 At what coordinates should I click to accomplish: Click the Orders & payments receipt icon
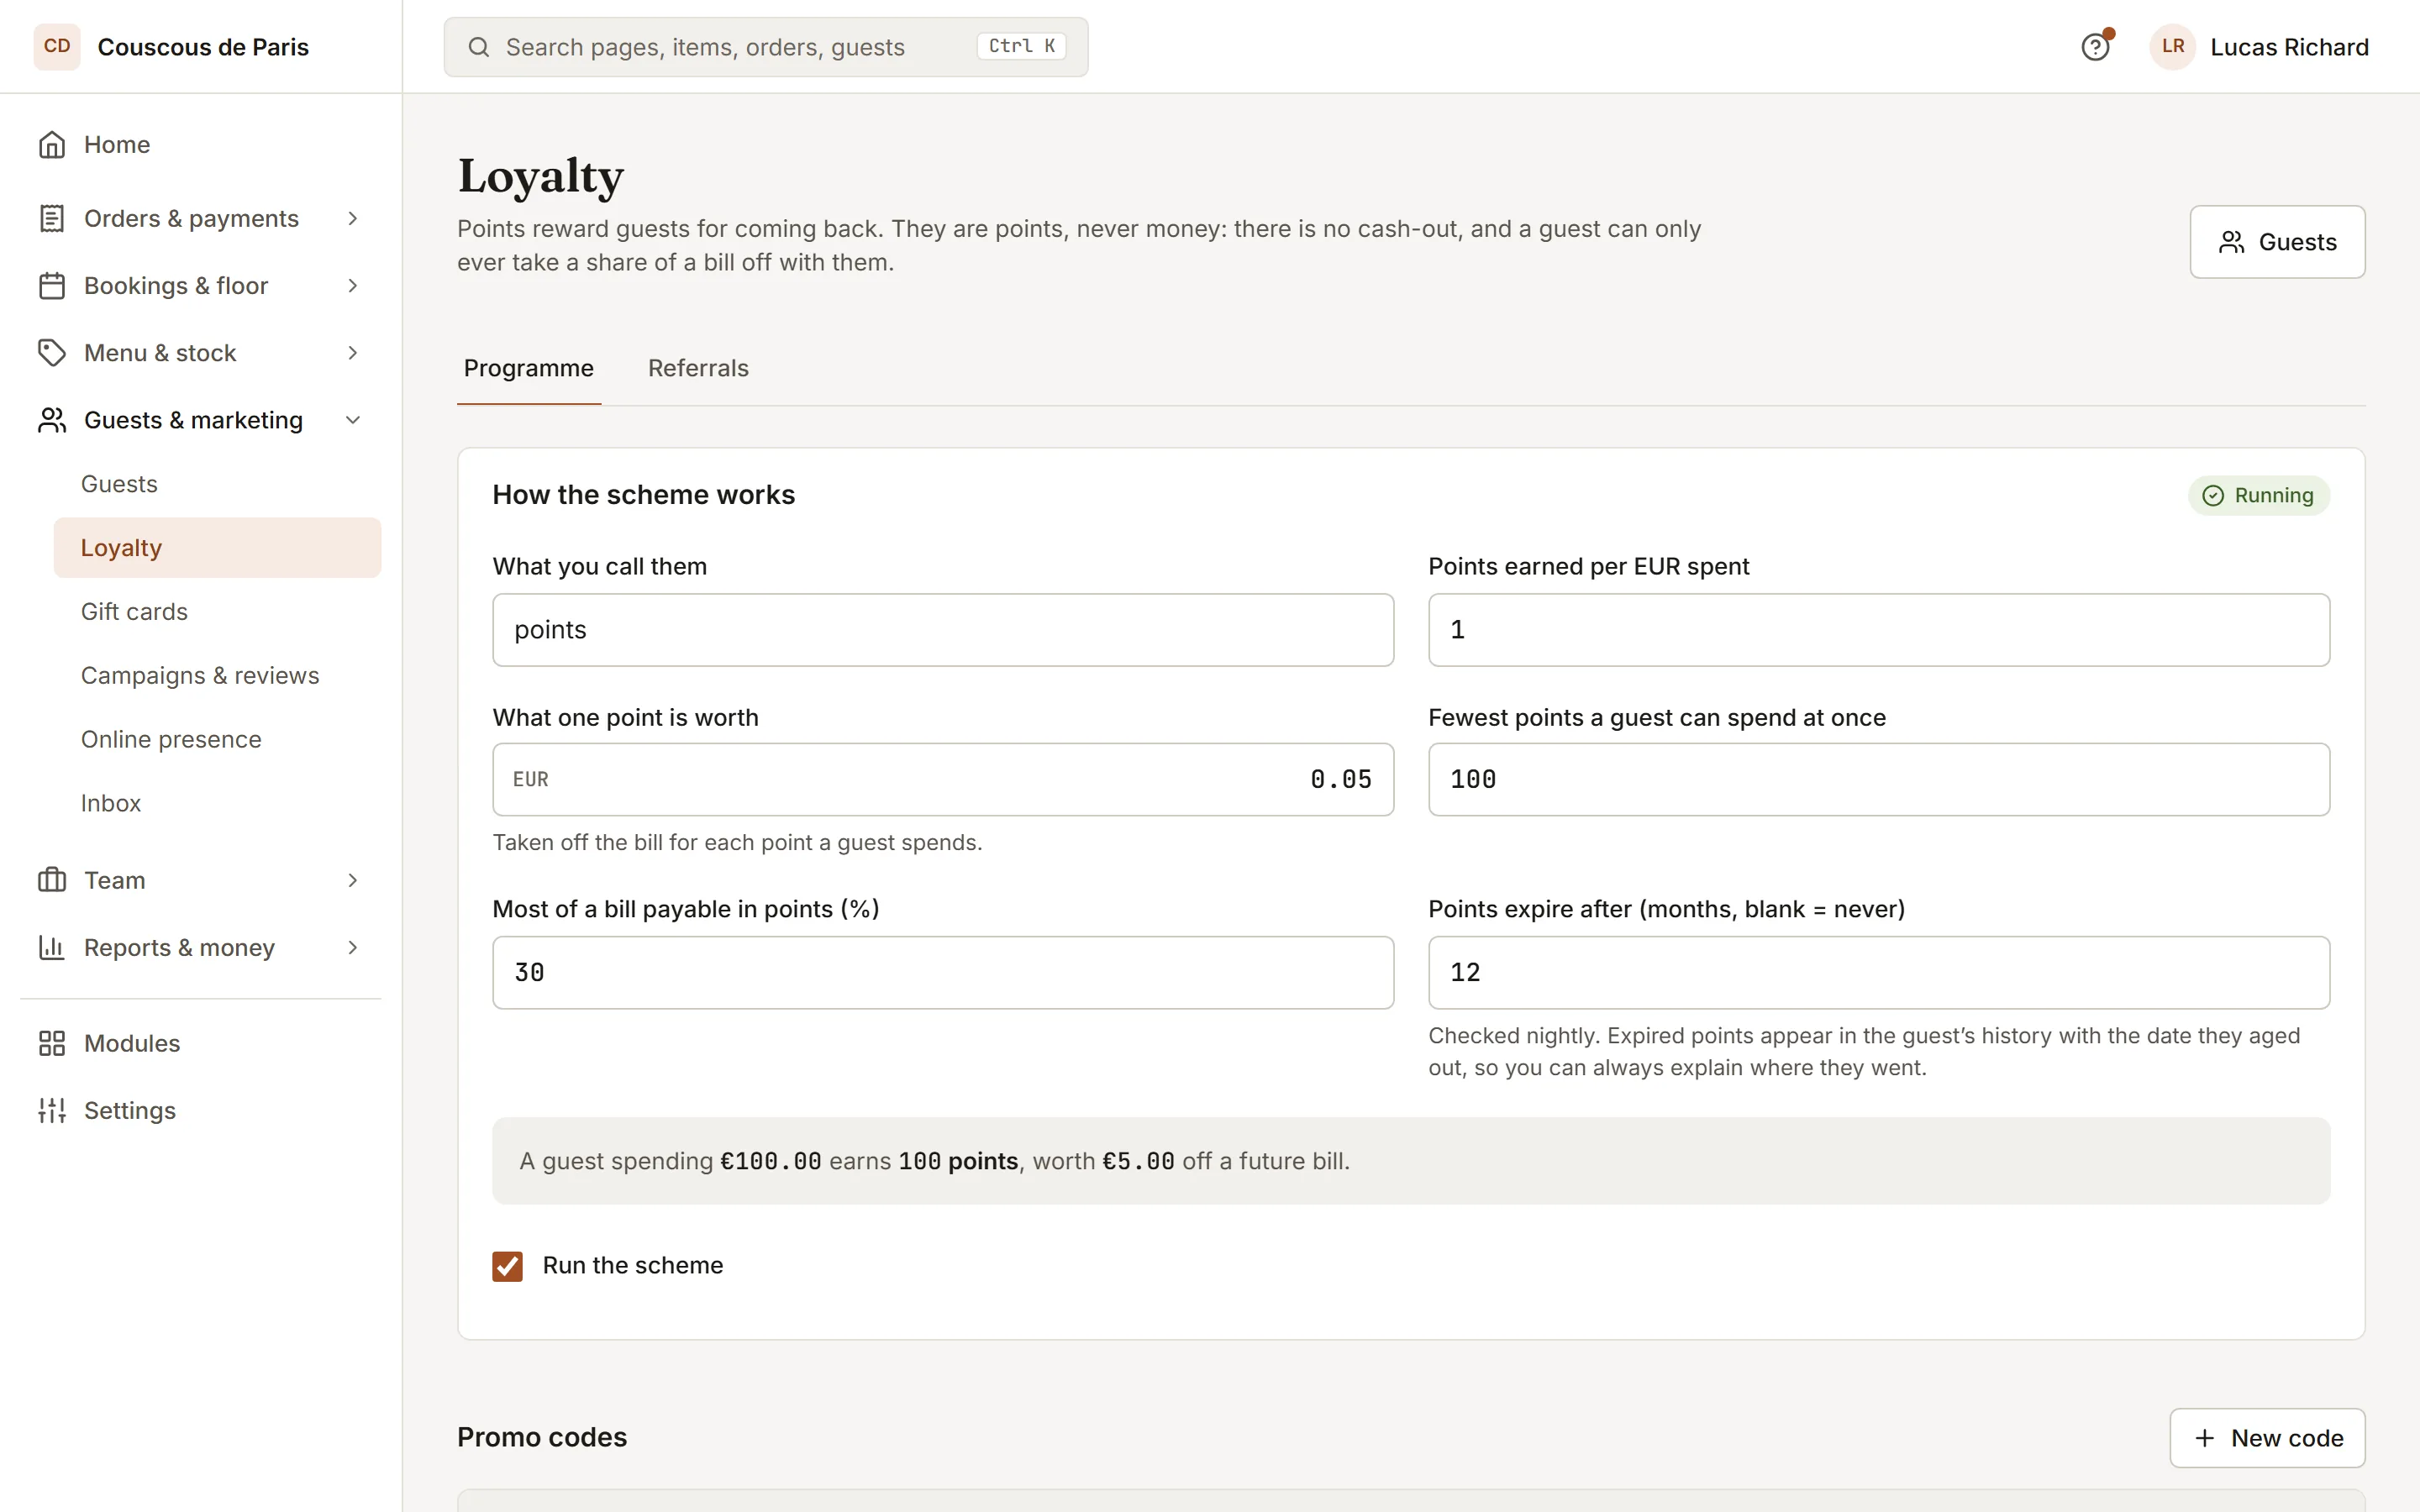point(52,218)
